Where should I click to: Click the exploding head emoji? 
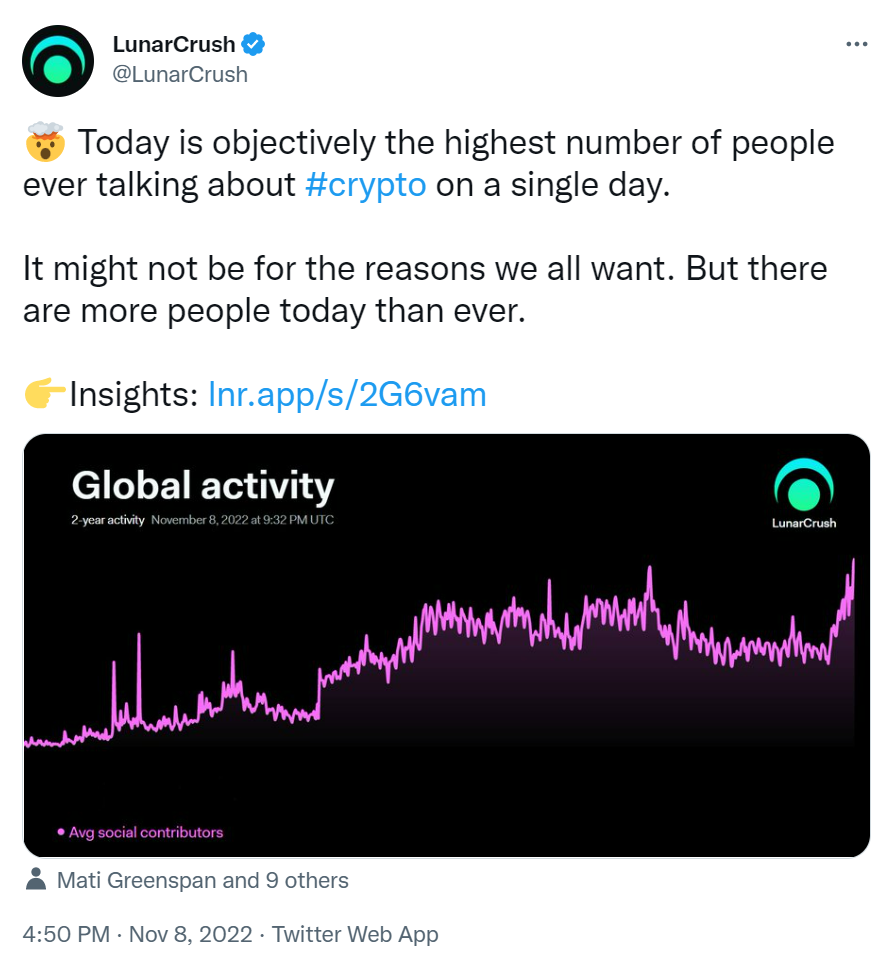[43, 144]
